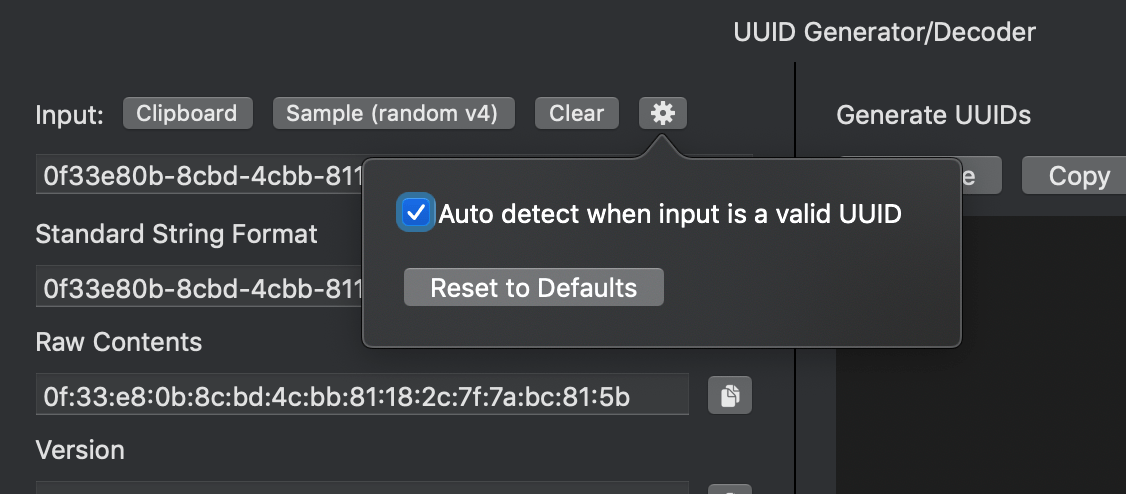1126x494 pixels.
Task: Copy the Raw Contents value via icon
Action: tap(730, 396)
